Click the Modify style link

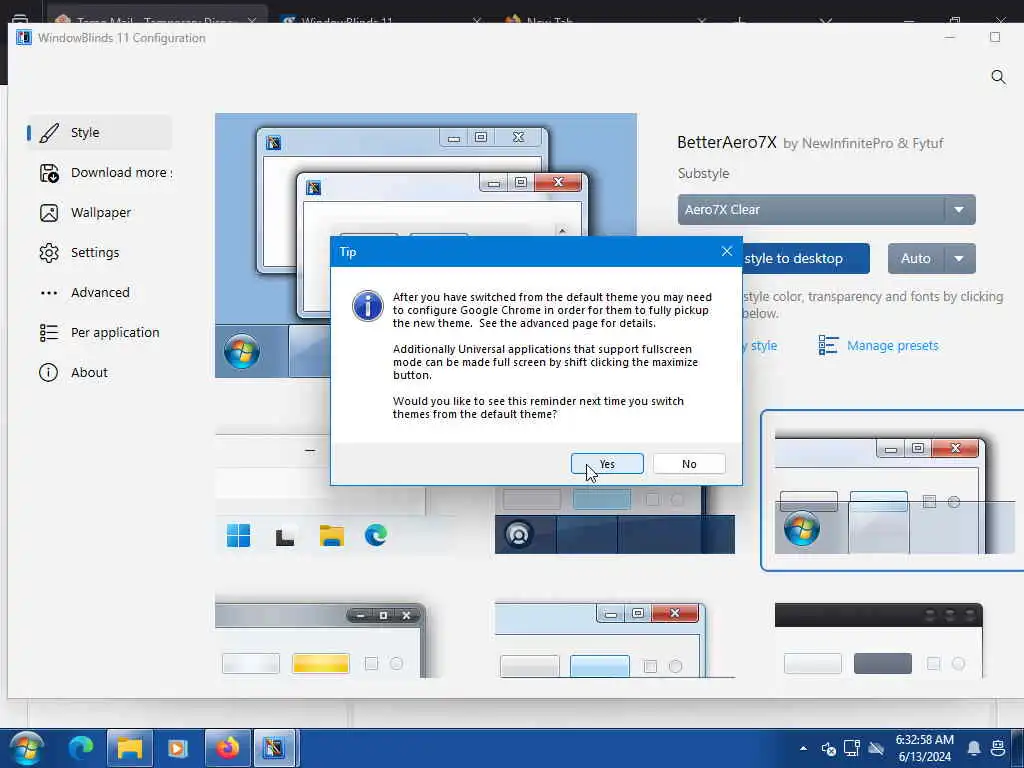click(x=760, y=345)
